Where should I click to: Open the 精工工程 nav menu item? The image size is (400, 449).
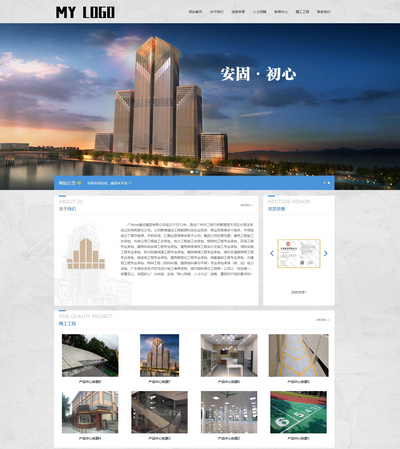(x=302, y=12)
